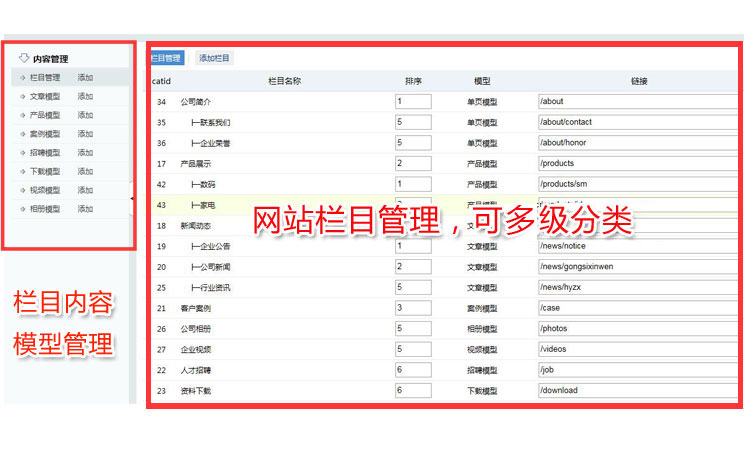Open 下载模型 in the sidebar

[x=44, y=171]
